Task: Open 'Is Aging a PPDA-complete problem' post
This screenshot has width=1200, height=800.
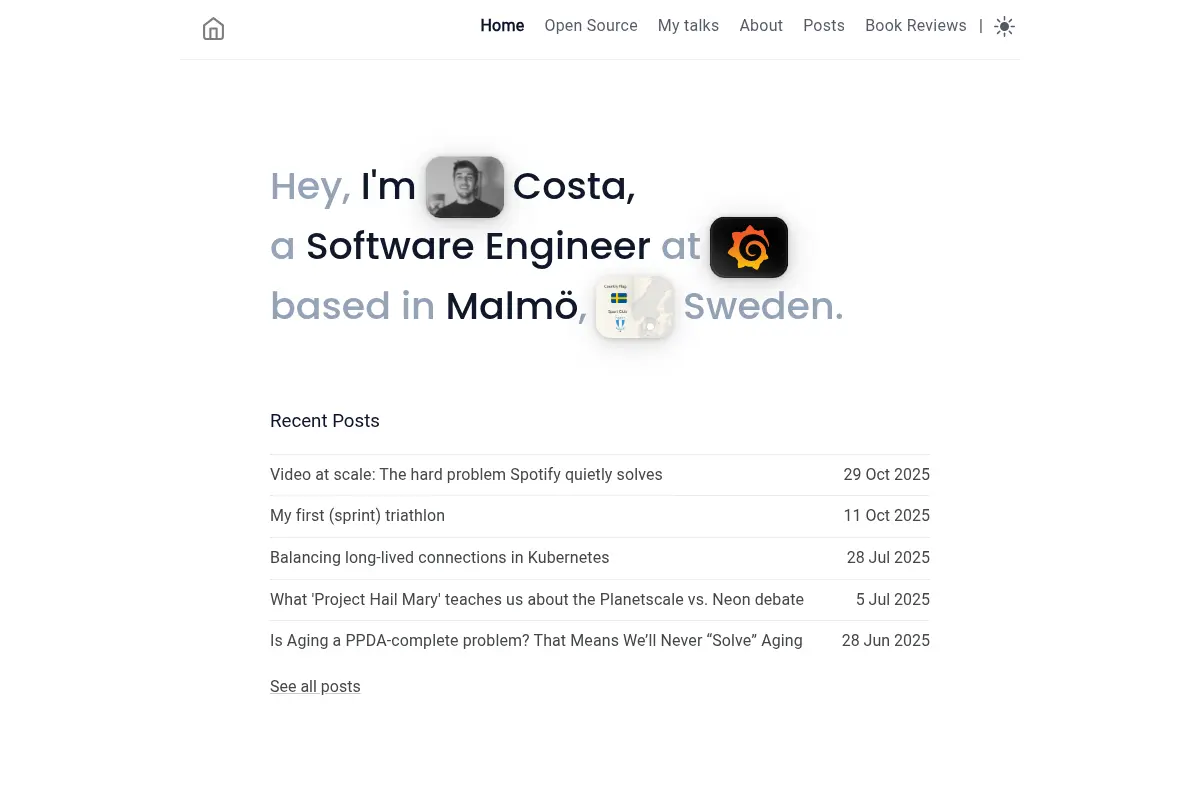Action: point(536,641)
